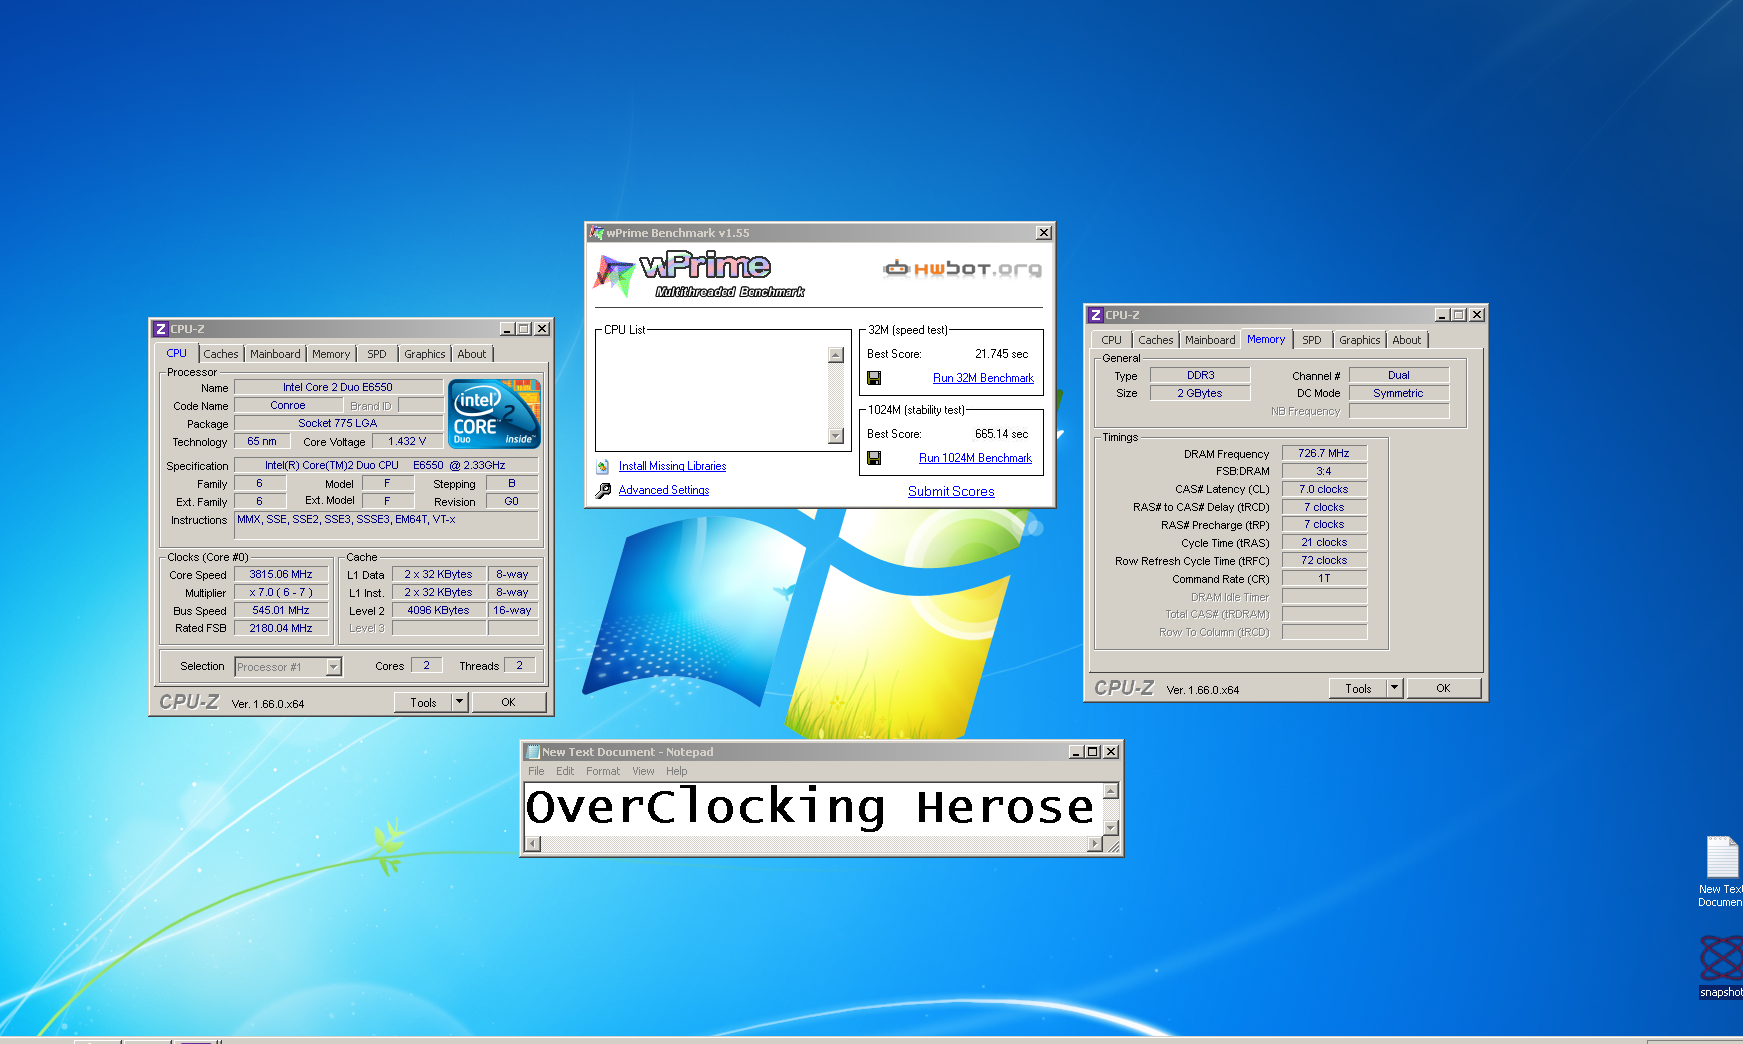Click Run 1024M Benchmark link

coord(975,458)
